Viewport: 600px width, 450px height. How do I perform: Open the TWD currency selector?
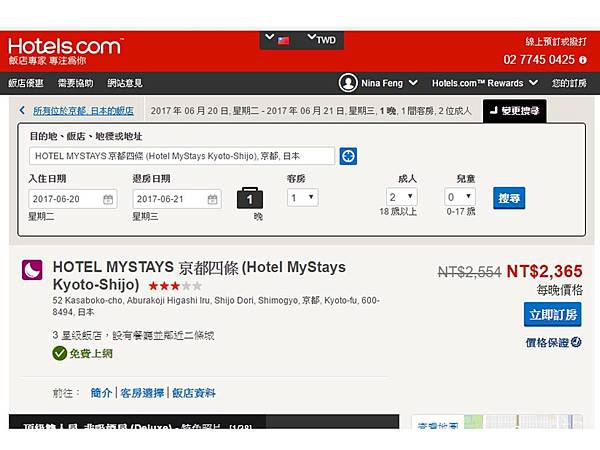click(x=322, y=40)
